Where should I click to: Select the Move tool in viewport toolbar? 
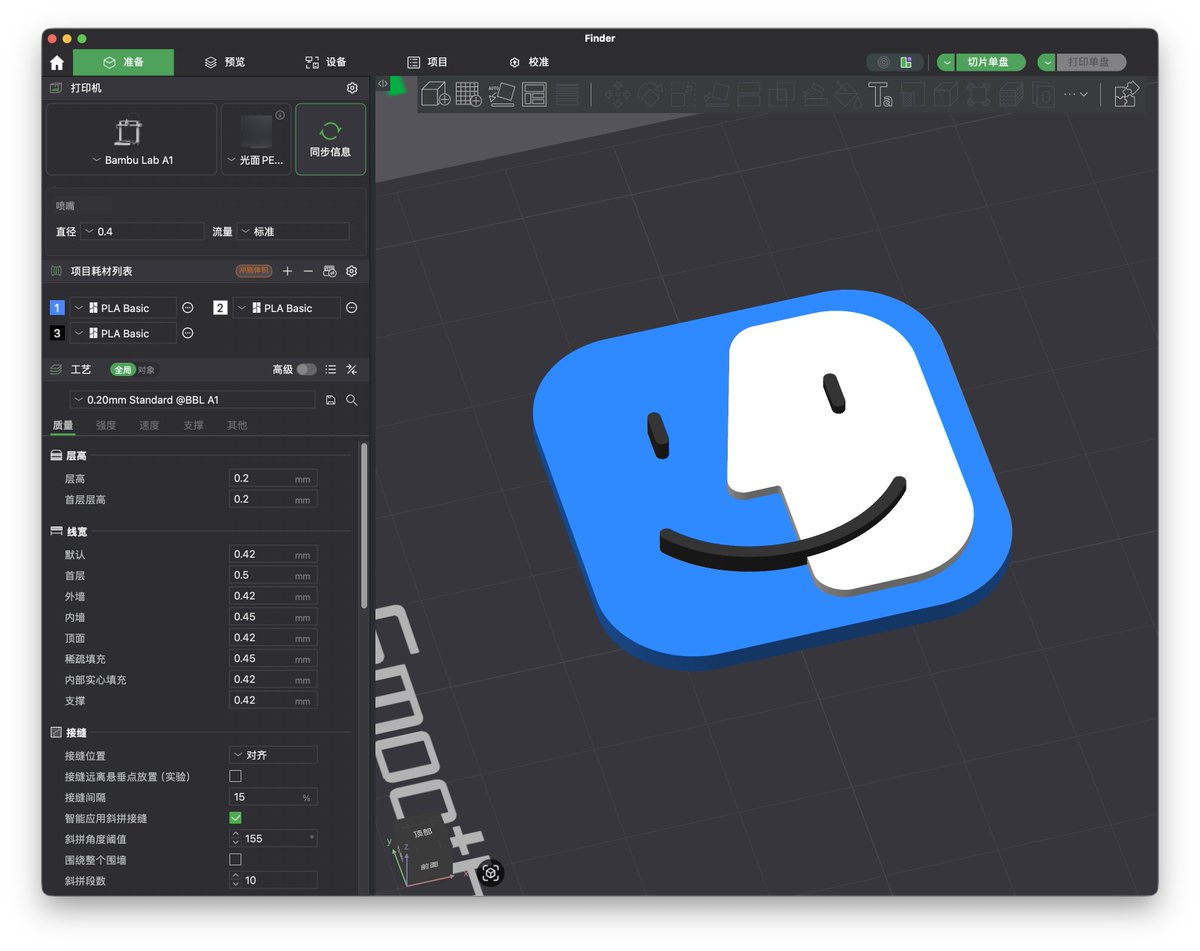click(x=618, y=95)
